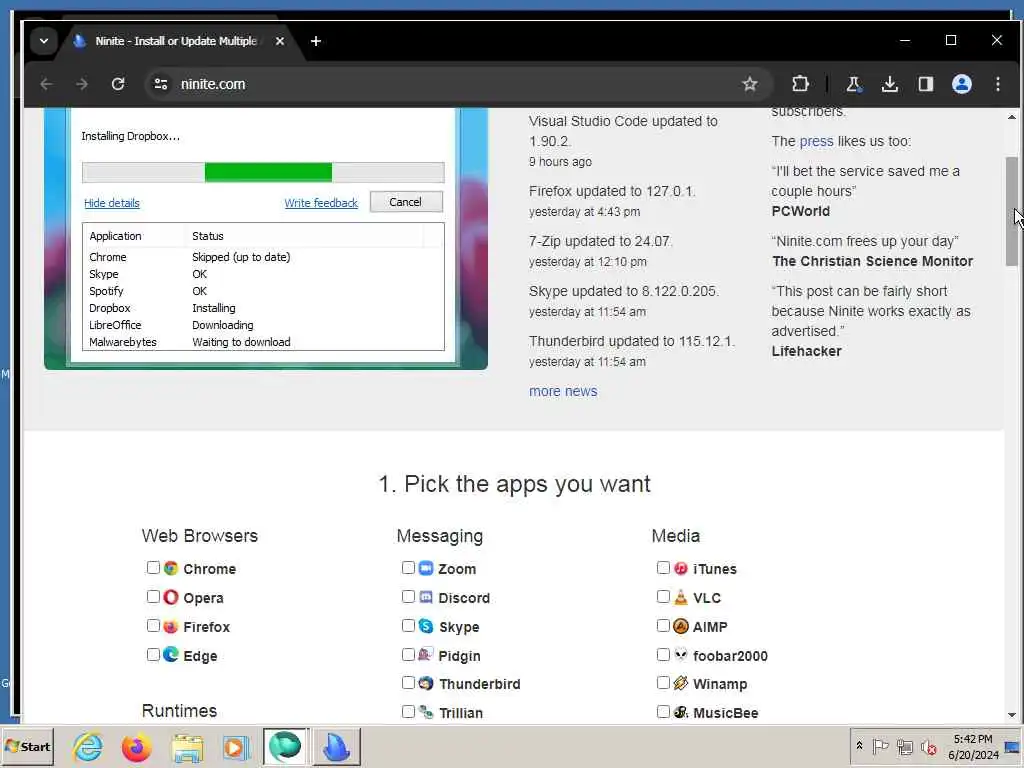The image size is (1024, 768).
Task: Select the Ninite browser tab
Action: [x=176, y=41]
